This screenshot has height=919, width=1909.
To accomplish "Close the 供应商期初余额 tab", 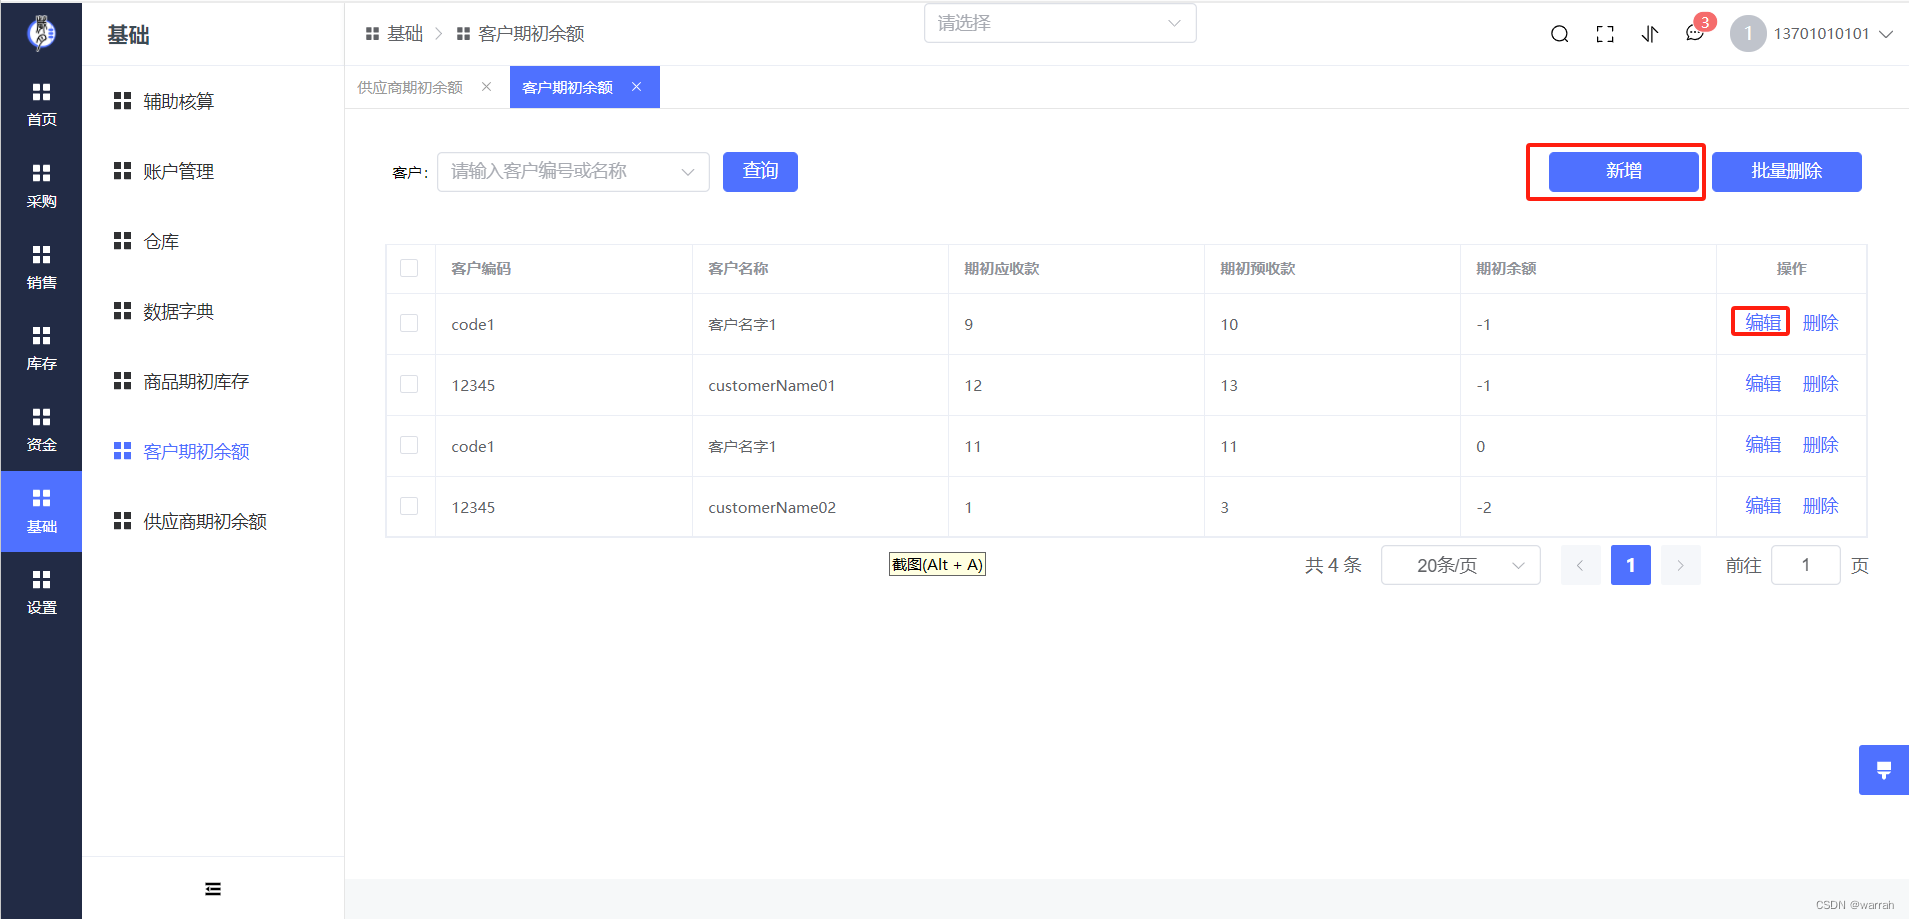I will click(486, 87).
